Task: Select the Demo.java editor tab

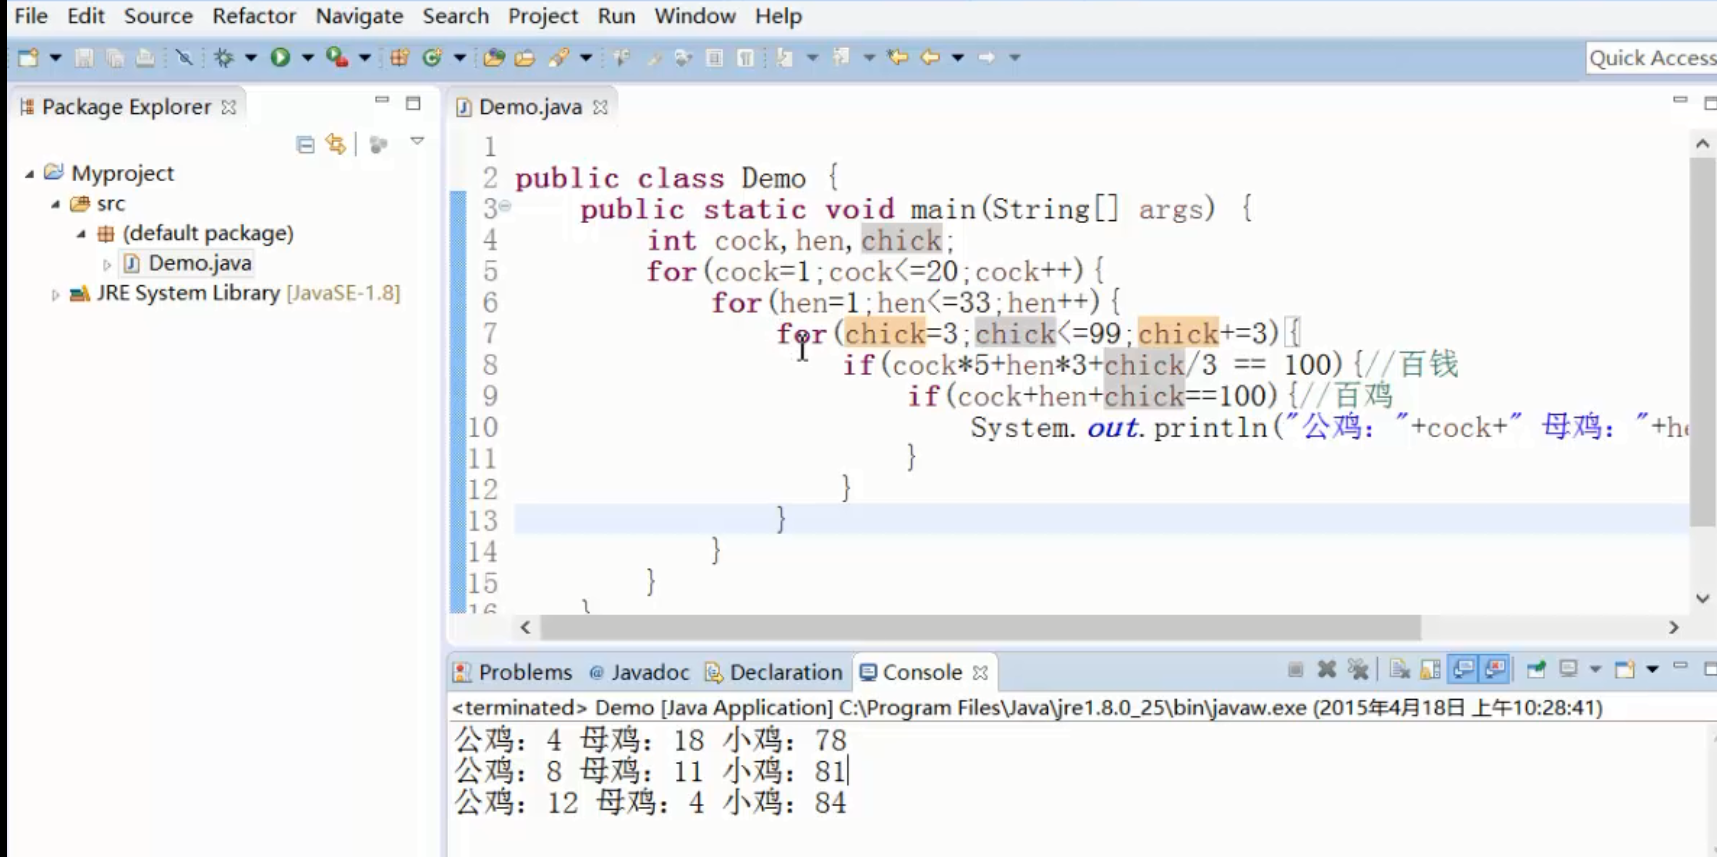Action: pyautogui.click(x=529, y=107)
